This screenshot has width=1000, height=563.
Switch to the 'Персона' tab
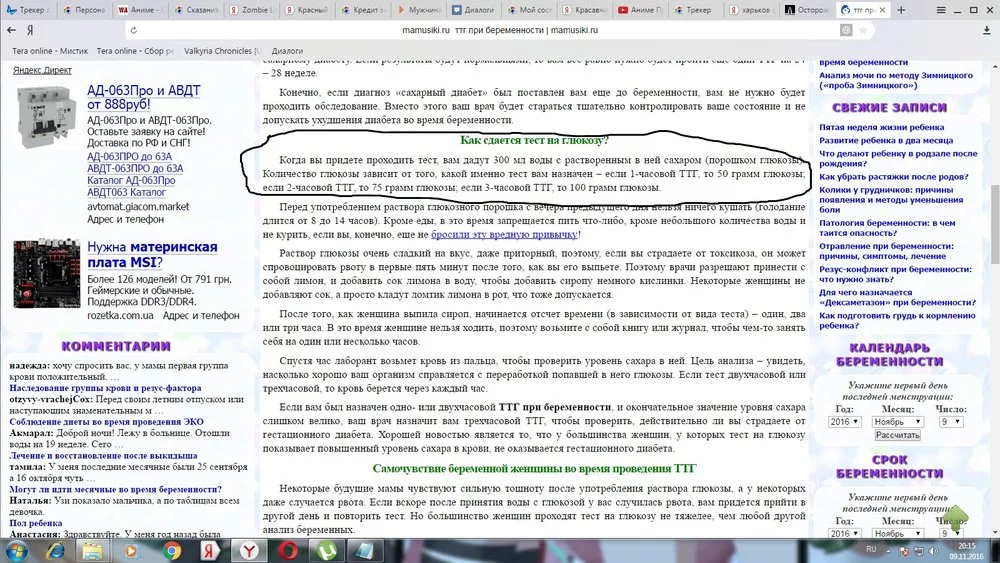pyautogui.click(x=85, y=10)
